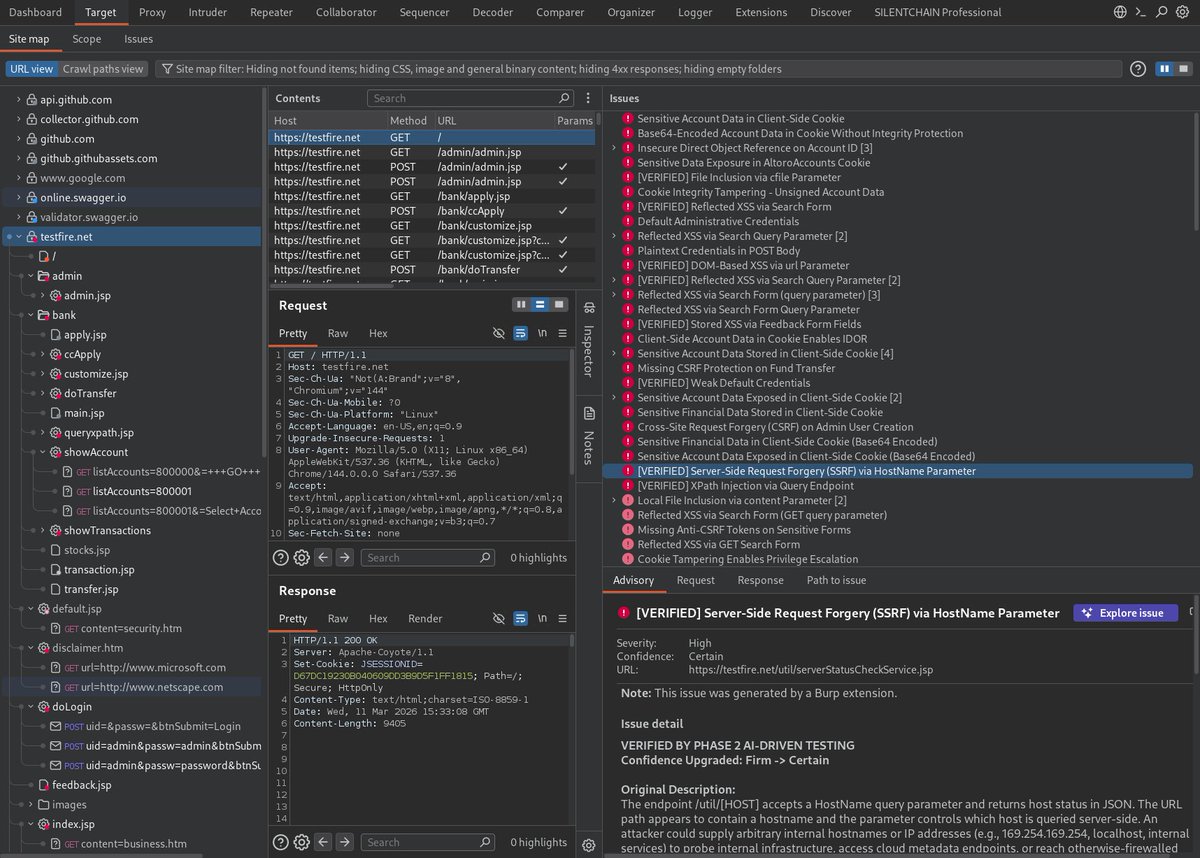The width and height of the screenshot is (1200, 858).
Task: Select POST /bank/doTransfer row in Contents
Action: pos(432,270)
